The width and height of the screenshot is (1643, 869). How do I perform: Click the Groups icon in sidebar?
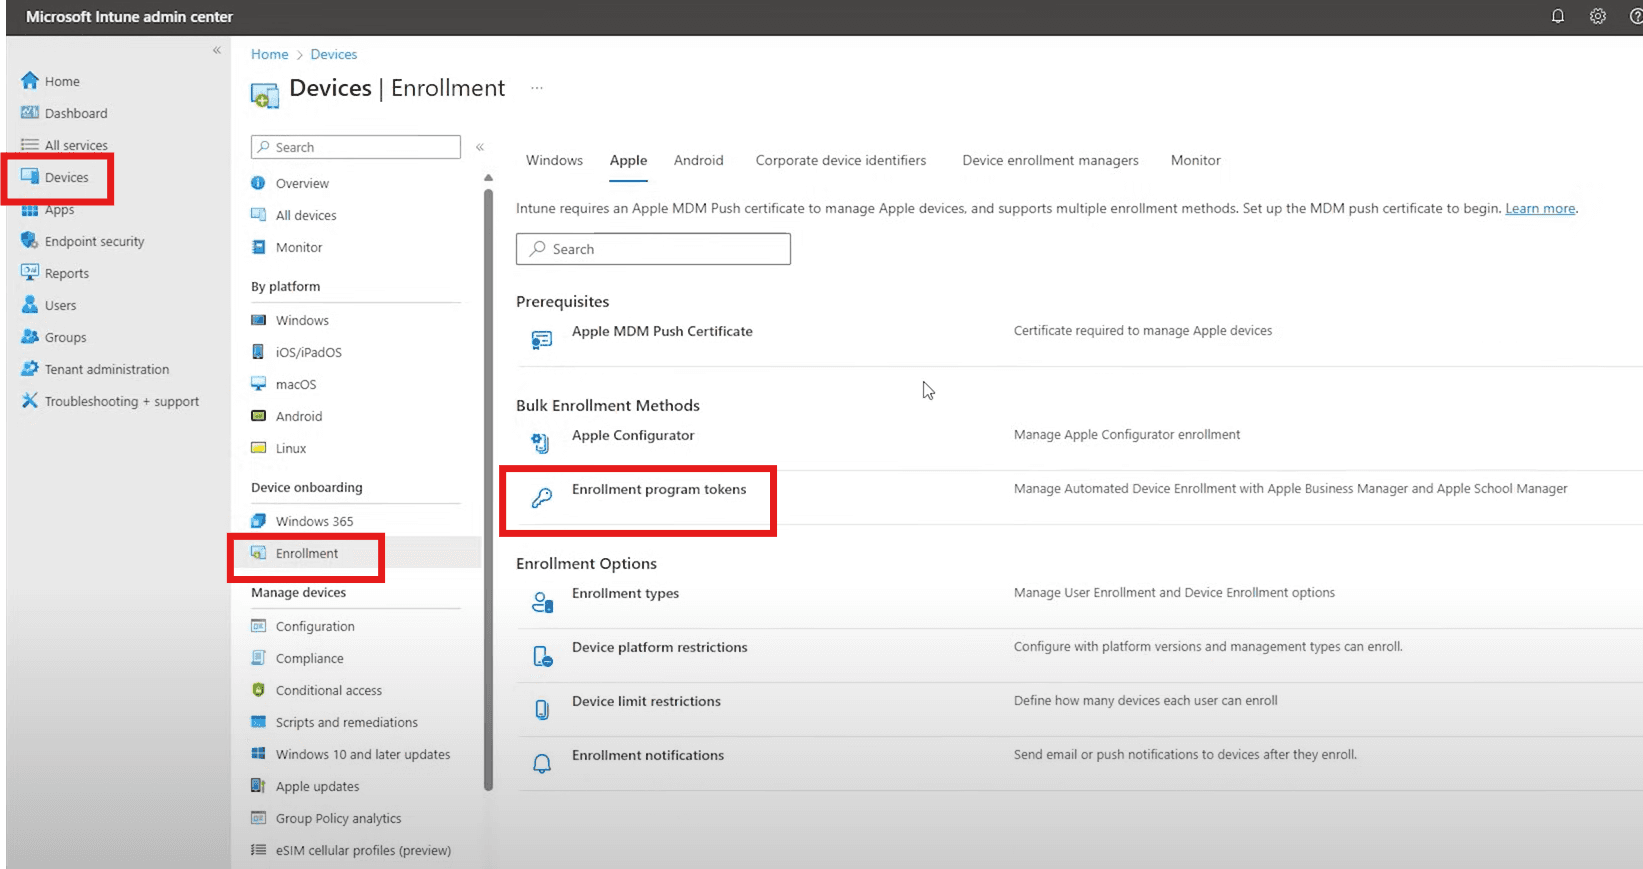(30, 337)
